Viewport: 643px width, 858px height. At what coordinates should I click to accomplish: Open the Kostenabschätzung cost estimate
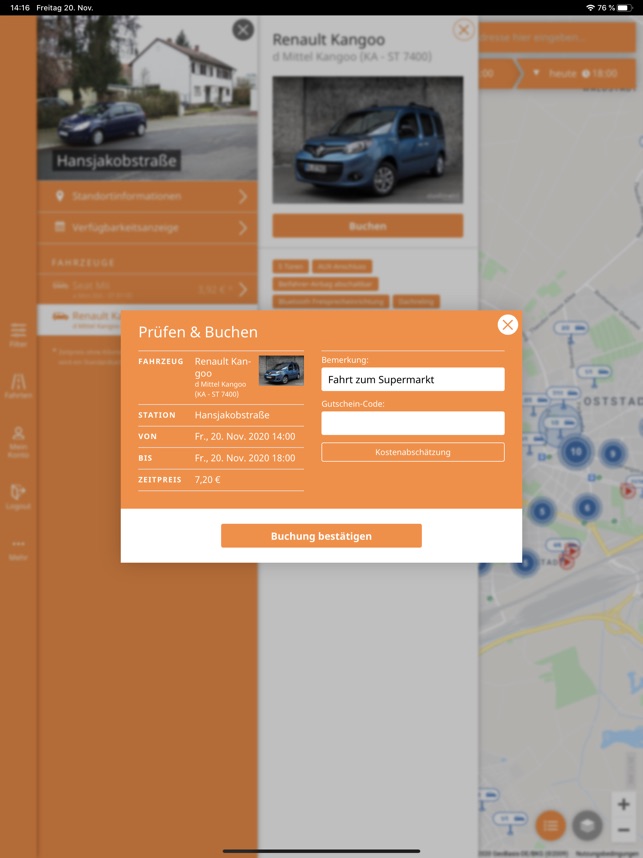(413, 452)
